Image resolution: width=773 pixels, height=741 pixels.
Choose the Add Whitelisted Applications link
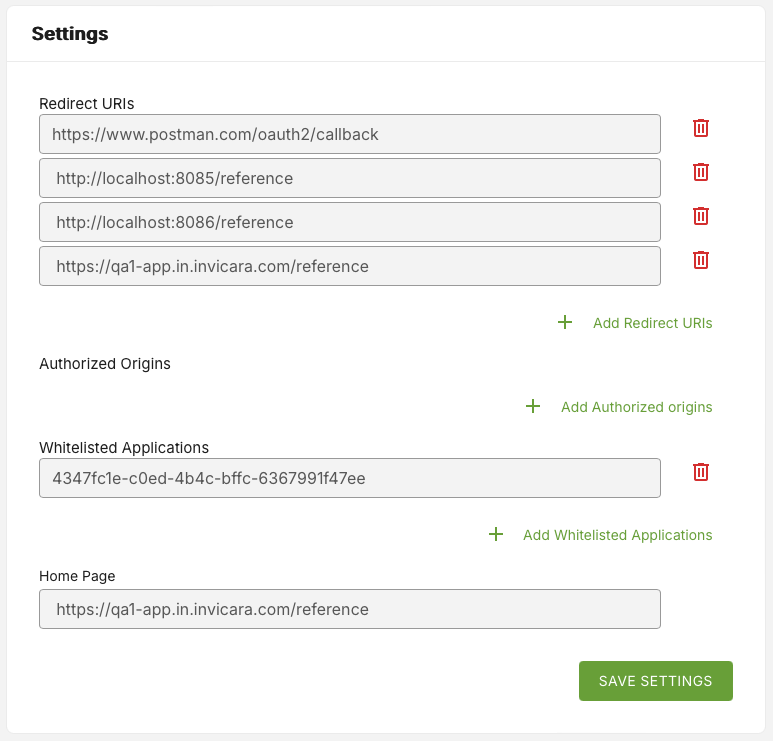[617, 535]
